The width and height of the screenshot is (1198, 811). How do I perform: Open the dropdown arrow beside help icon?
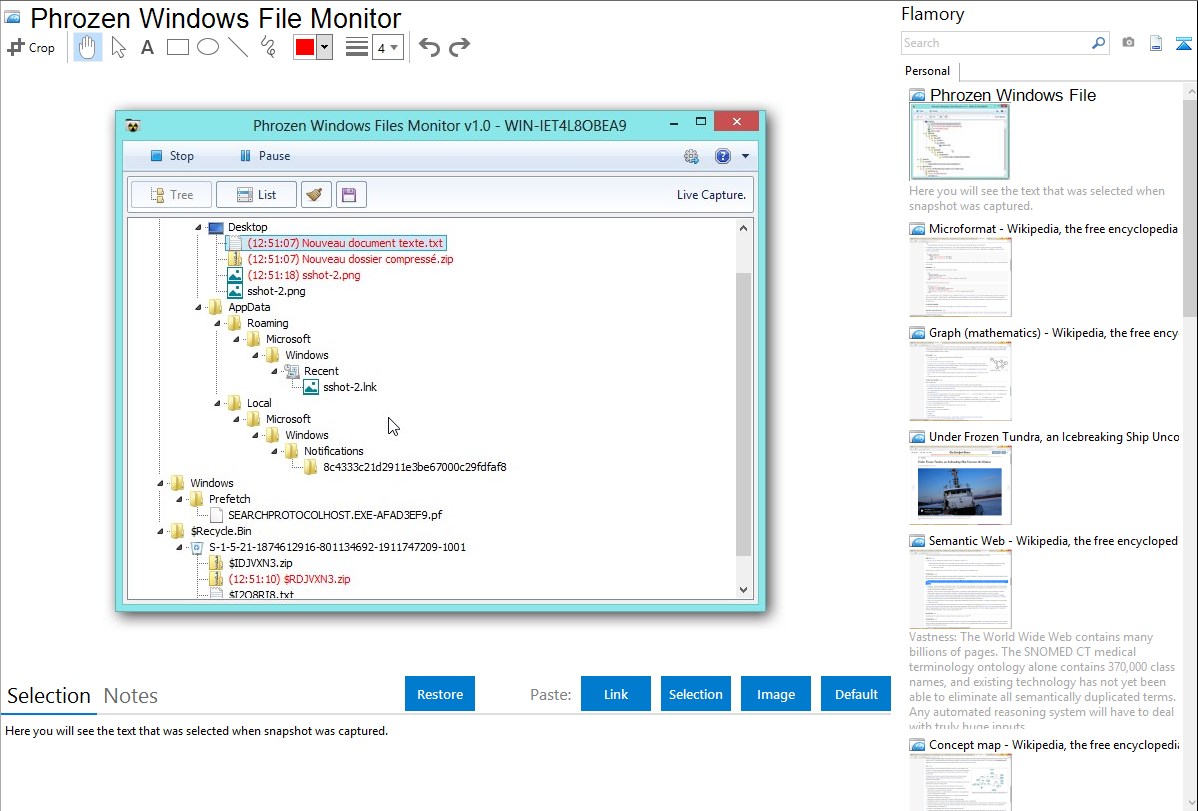coord(745,156)
